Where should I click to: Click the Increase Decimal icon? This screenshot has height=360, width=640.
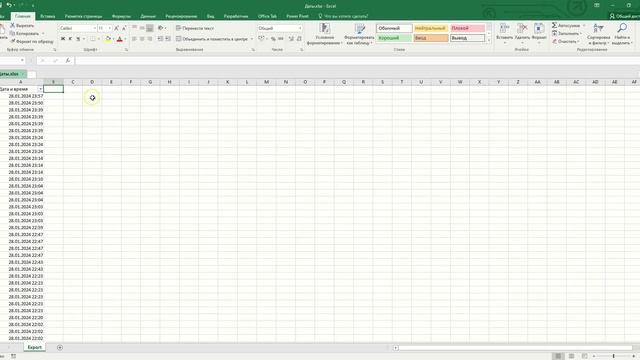pyautogui.click(x=291, y=39)
